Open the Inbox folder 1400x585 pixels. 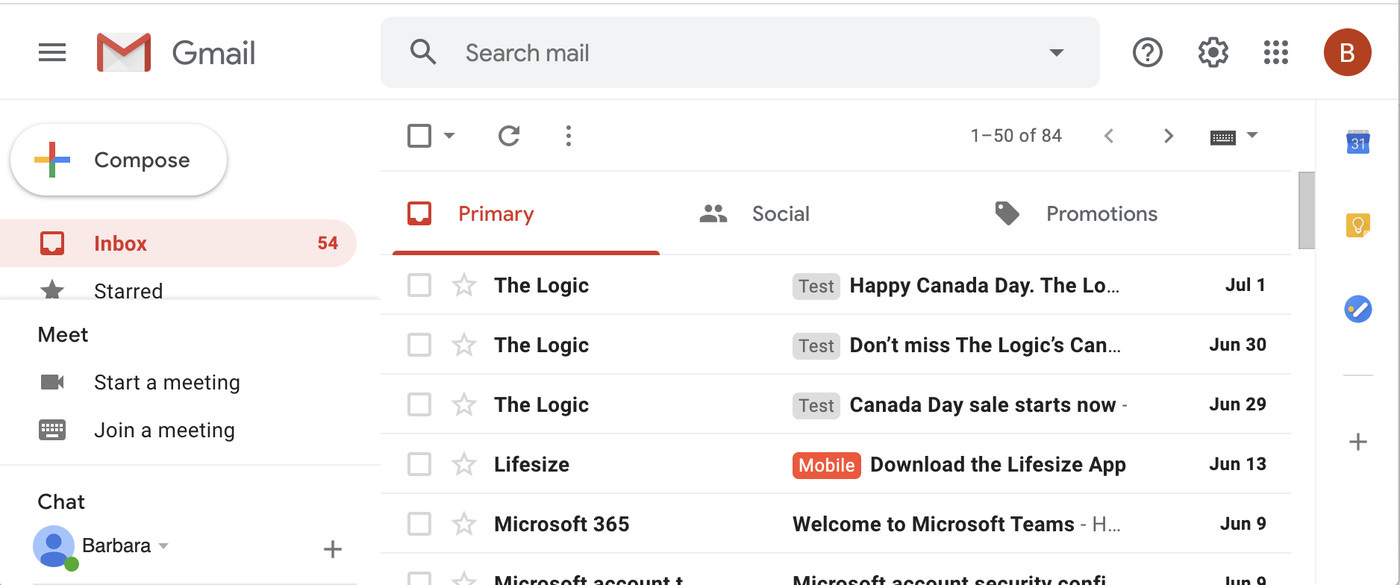click(178, 243)
